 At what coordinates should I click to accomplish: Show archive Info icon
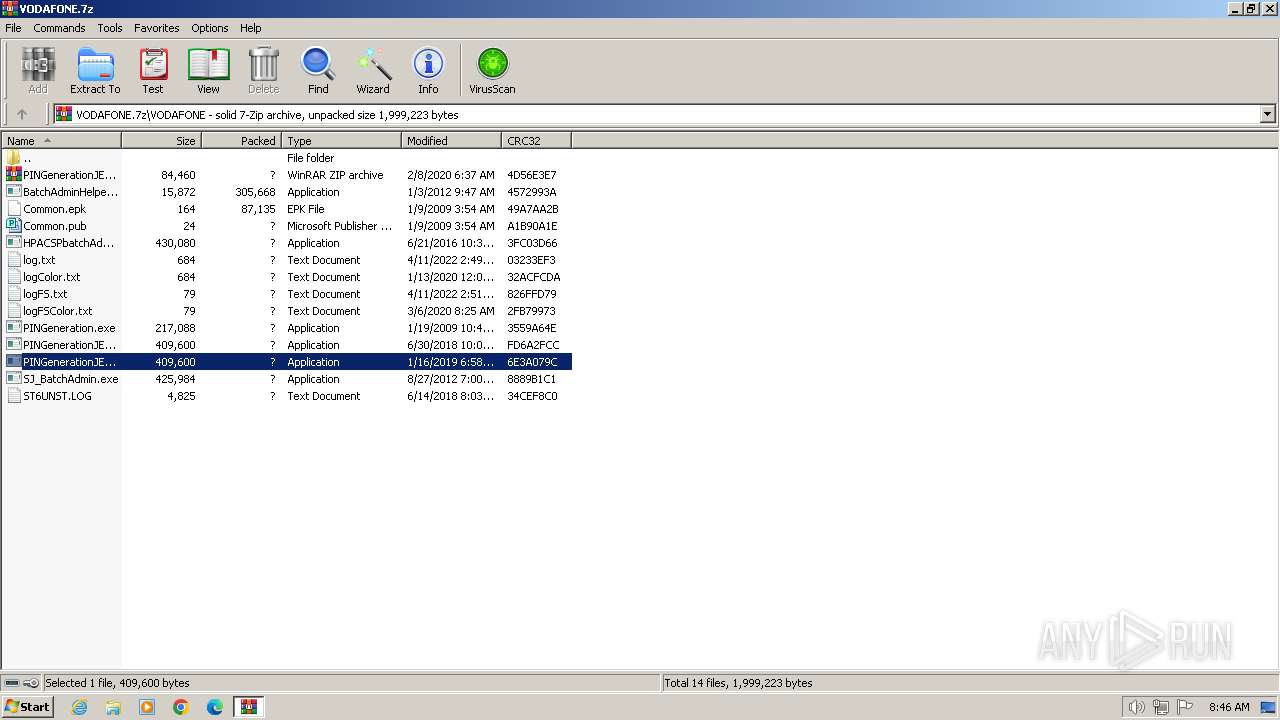428,71
